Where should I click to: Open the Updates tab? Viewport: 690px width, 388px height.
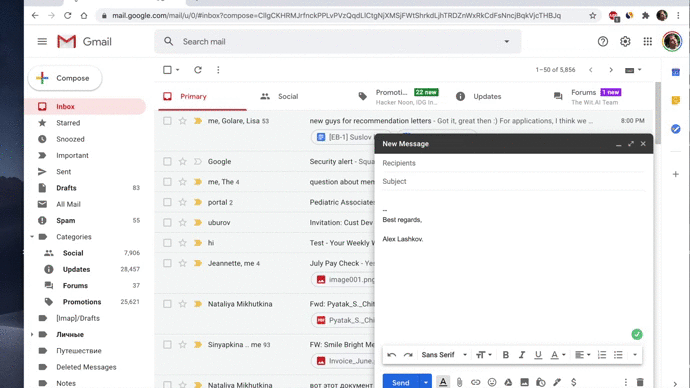478,96
